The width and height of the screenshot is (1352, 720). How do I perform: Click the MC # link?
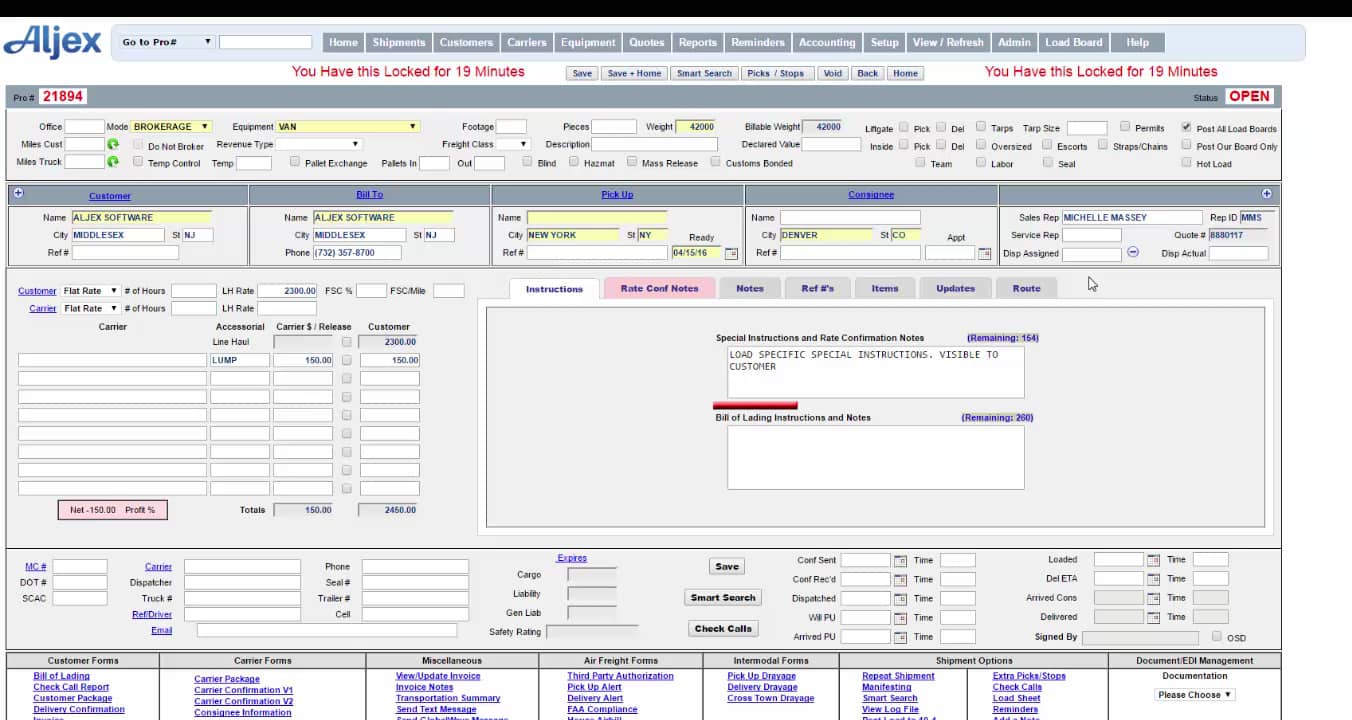coord(35,567)
